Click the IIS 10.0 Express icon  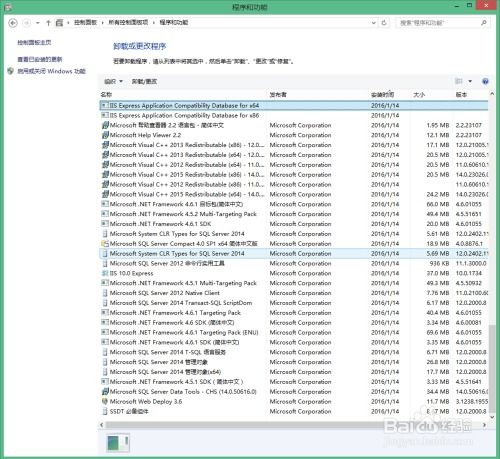(x=105, y=273)
